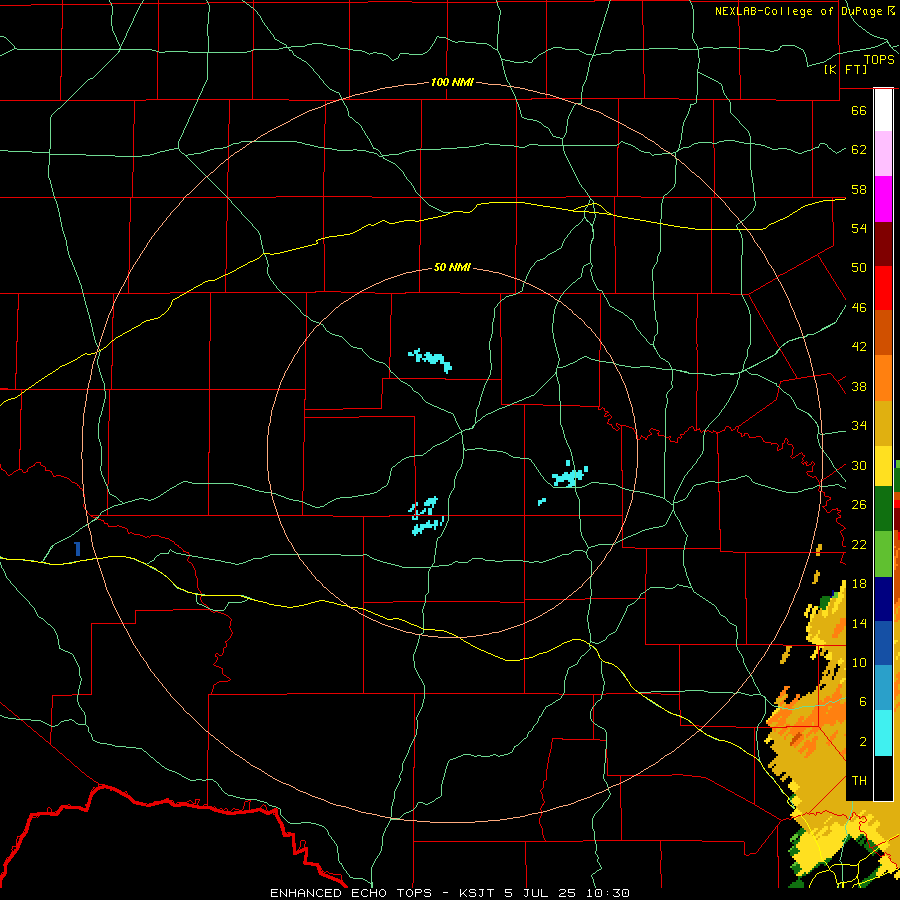The width and height of the screenshot is (900, 900).
Task: Click the 14 value on the legend
Action: pyautogui.click(x=859, y=623)
